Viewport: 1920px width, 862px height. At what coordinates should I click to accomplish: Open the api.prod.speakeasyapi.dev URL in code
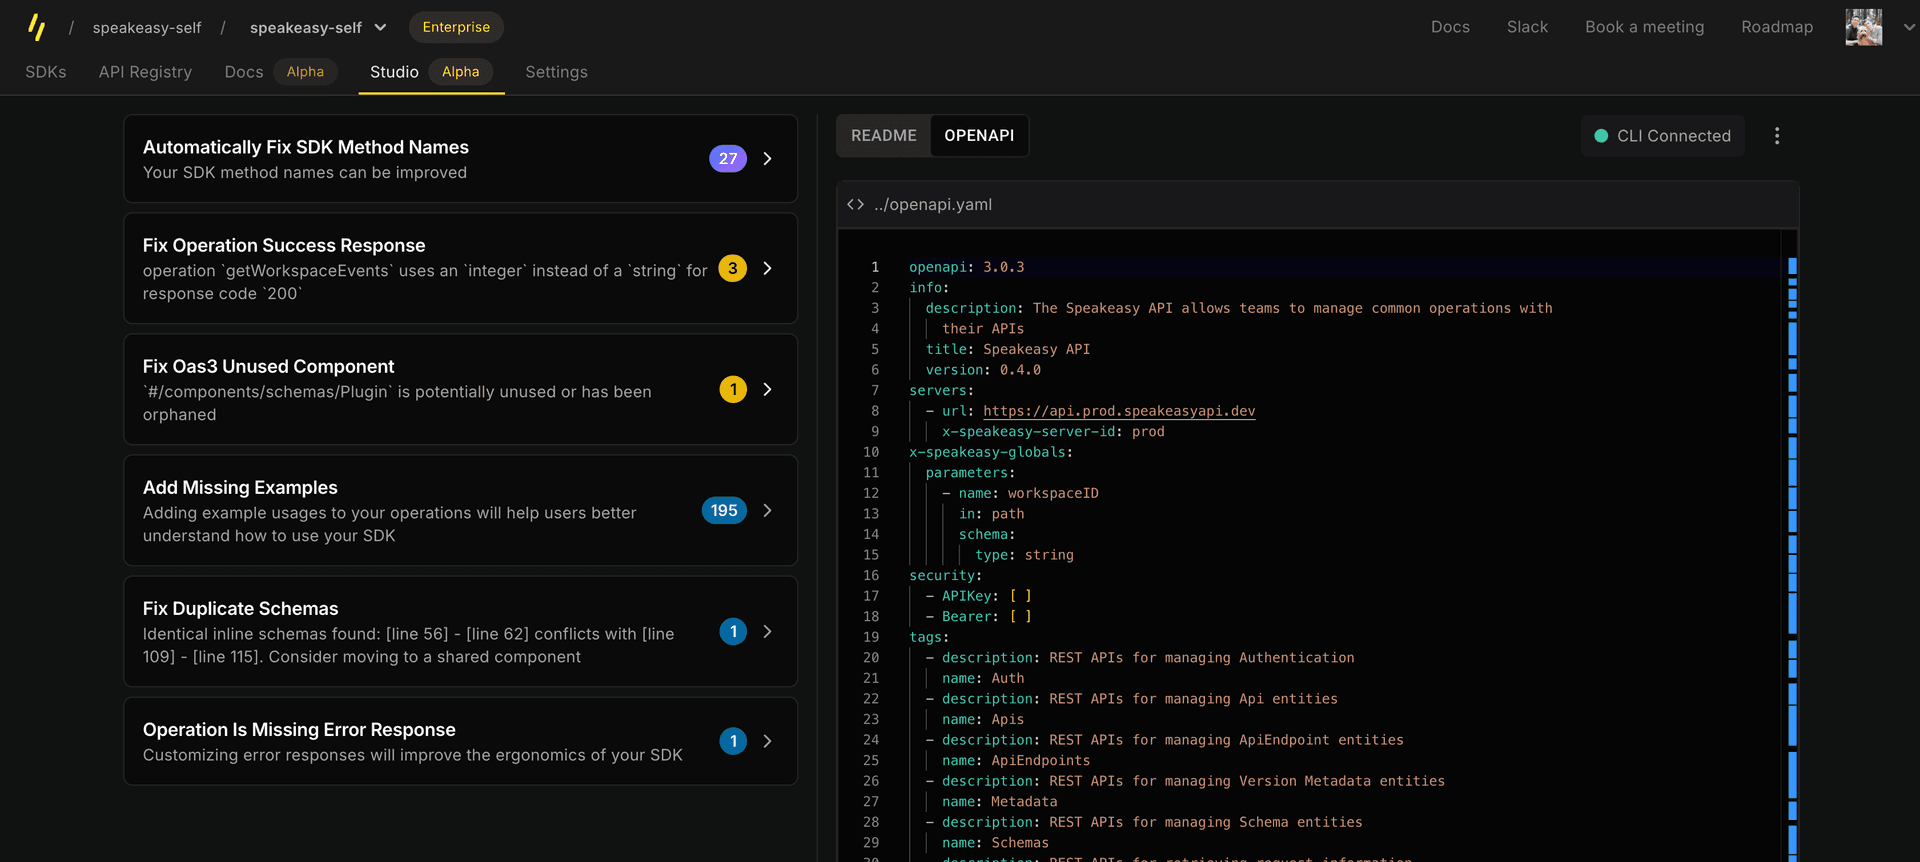coord(1118,411)
